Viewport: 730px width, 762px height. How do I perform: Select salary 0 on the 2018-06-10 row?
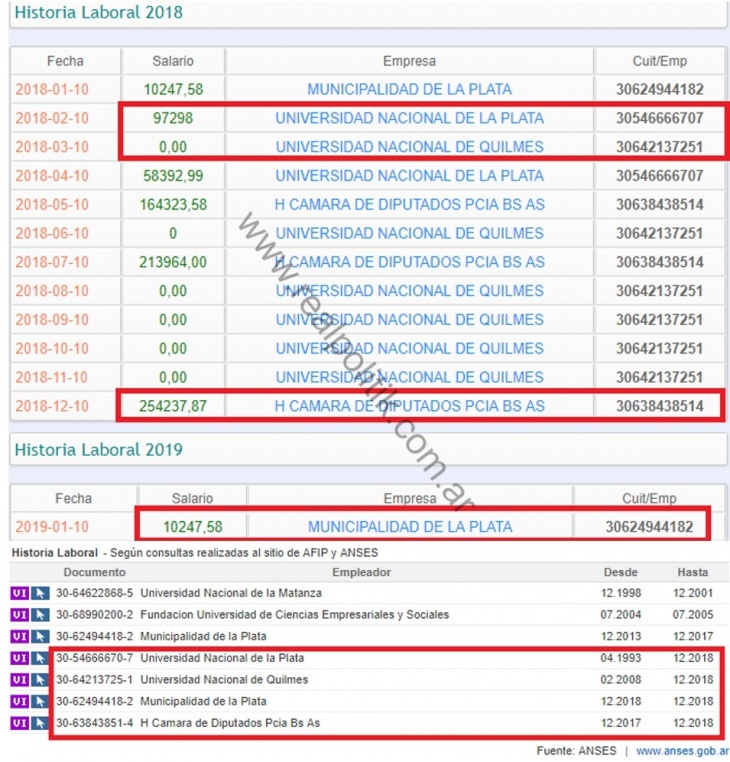[173, 233]
